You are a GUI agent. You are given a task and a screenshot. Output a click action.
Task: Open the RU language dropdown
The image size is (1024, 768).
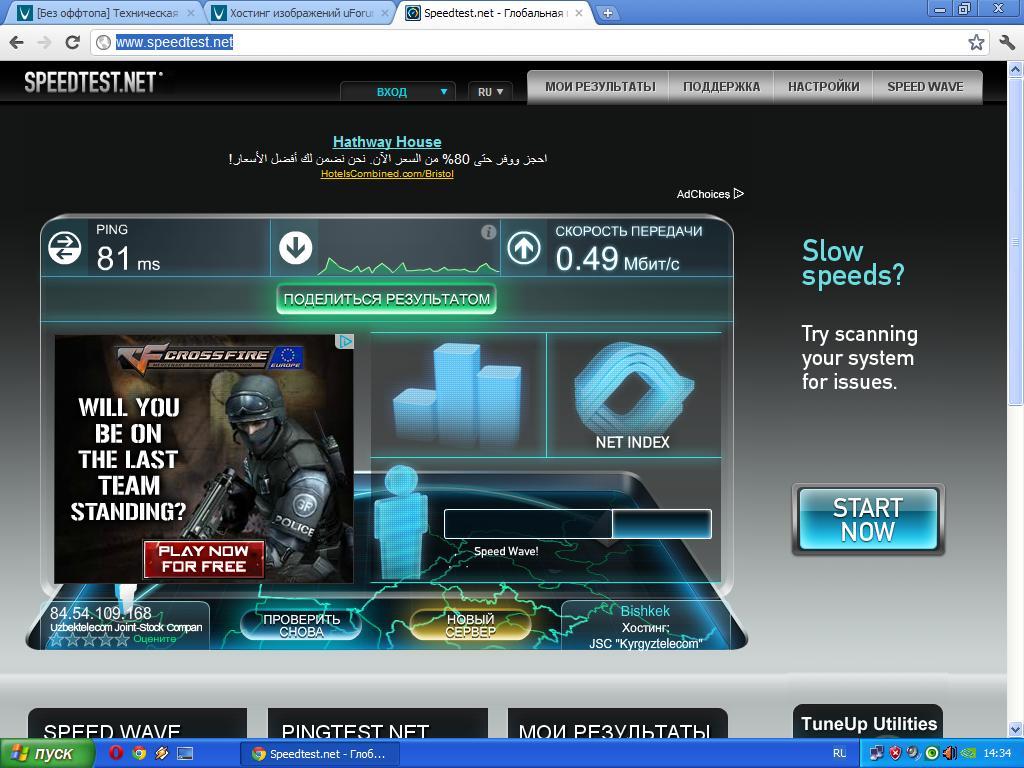[x=490, y=91]
